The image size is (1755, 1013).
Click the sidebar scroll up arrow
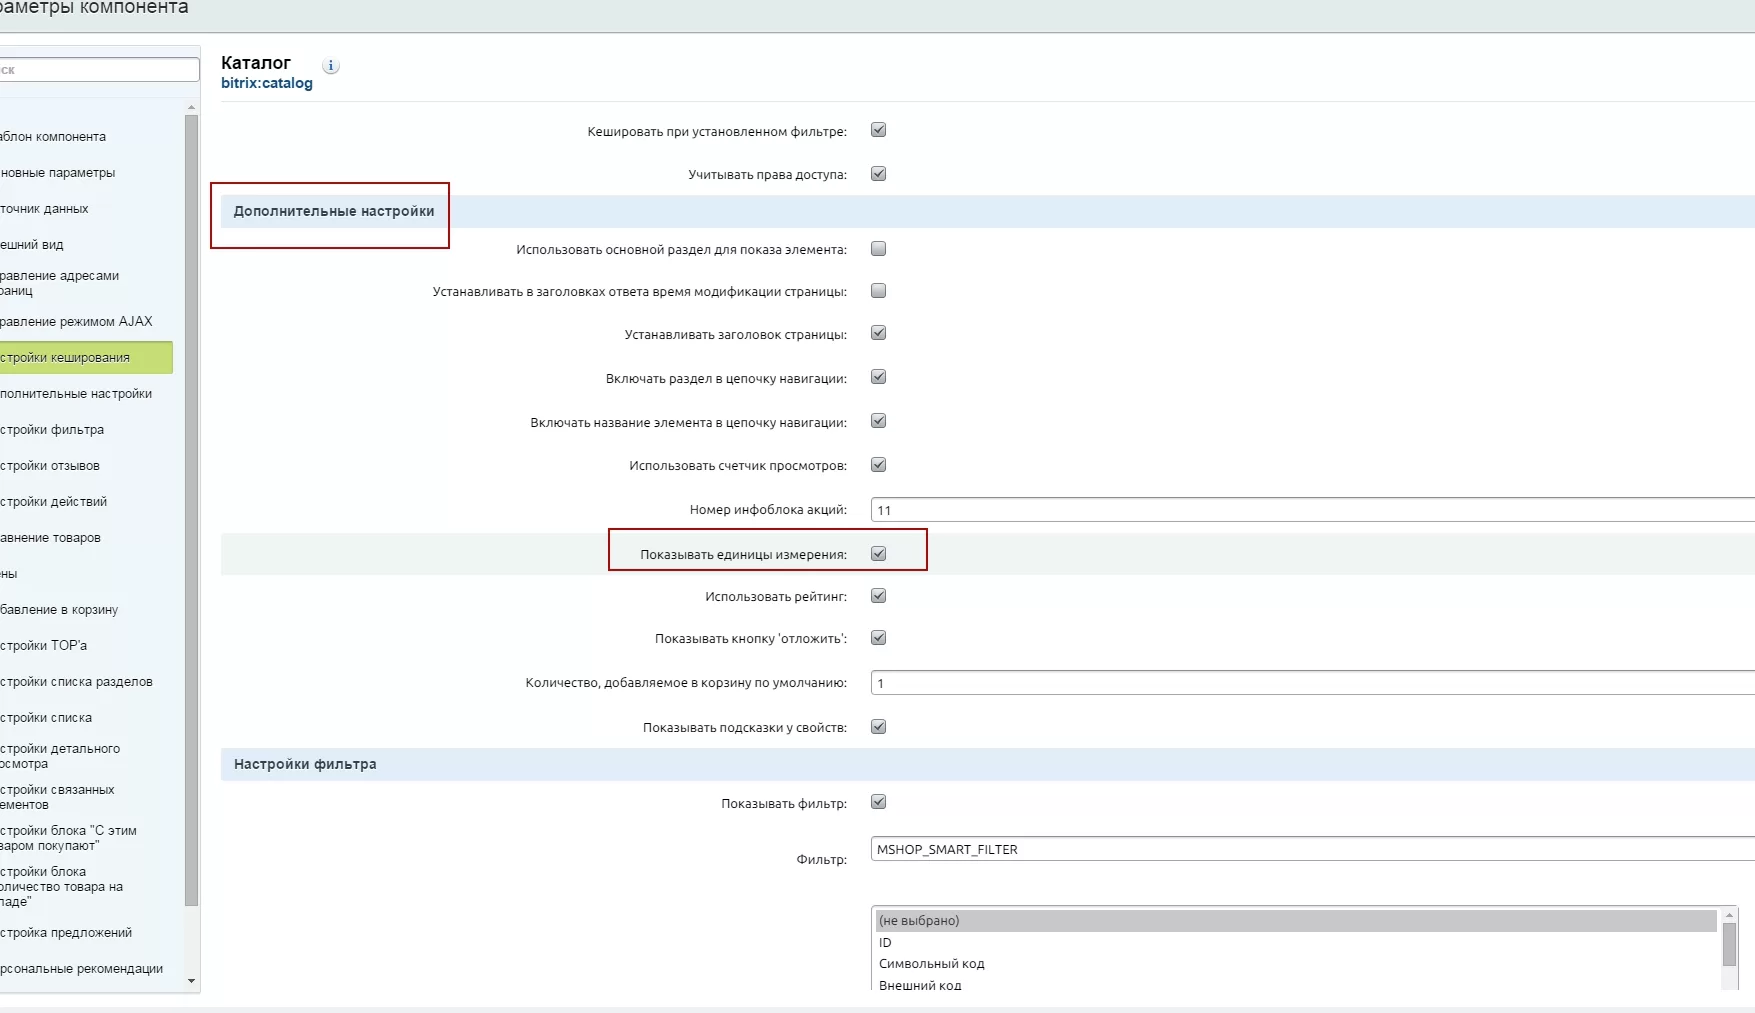click(192, 107)
